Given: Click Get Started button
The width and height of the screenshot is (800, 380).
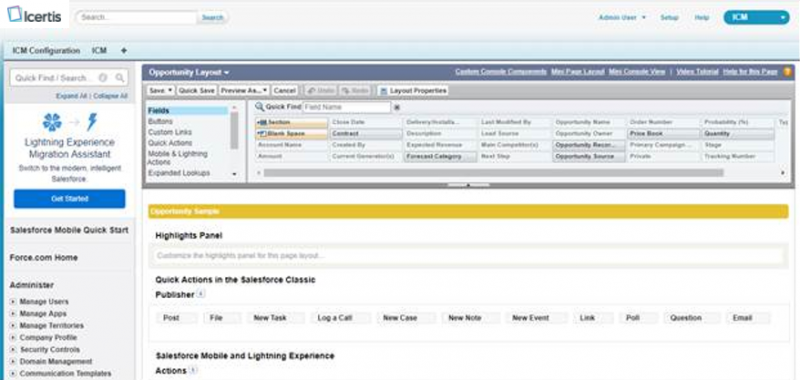Looking at the screenshot, I should (69, 198).
